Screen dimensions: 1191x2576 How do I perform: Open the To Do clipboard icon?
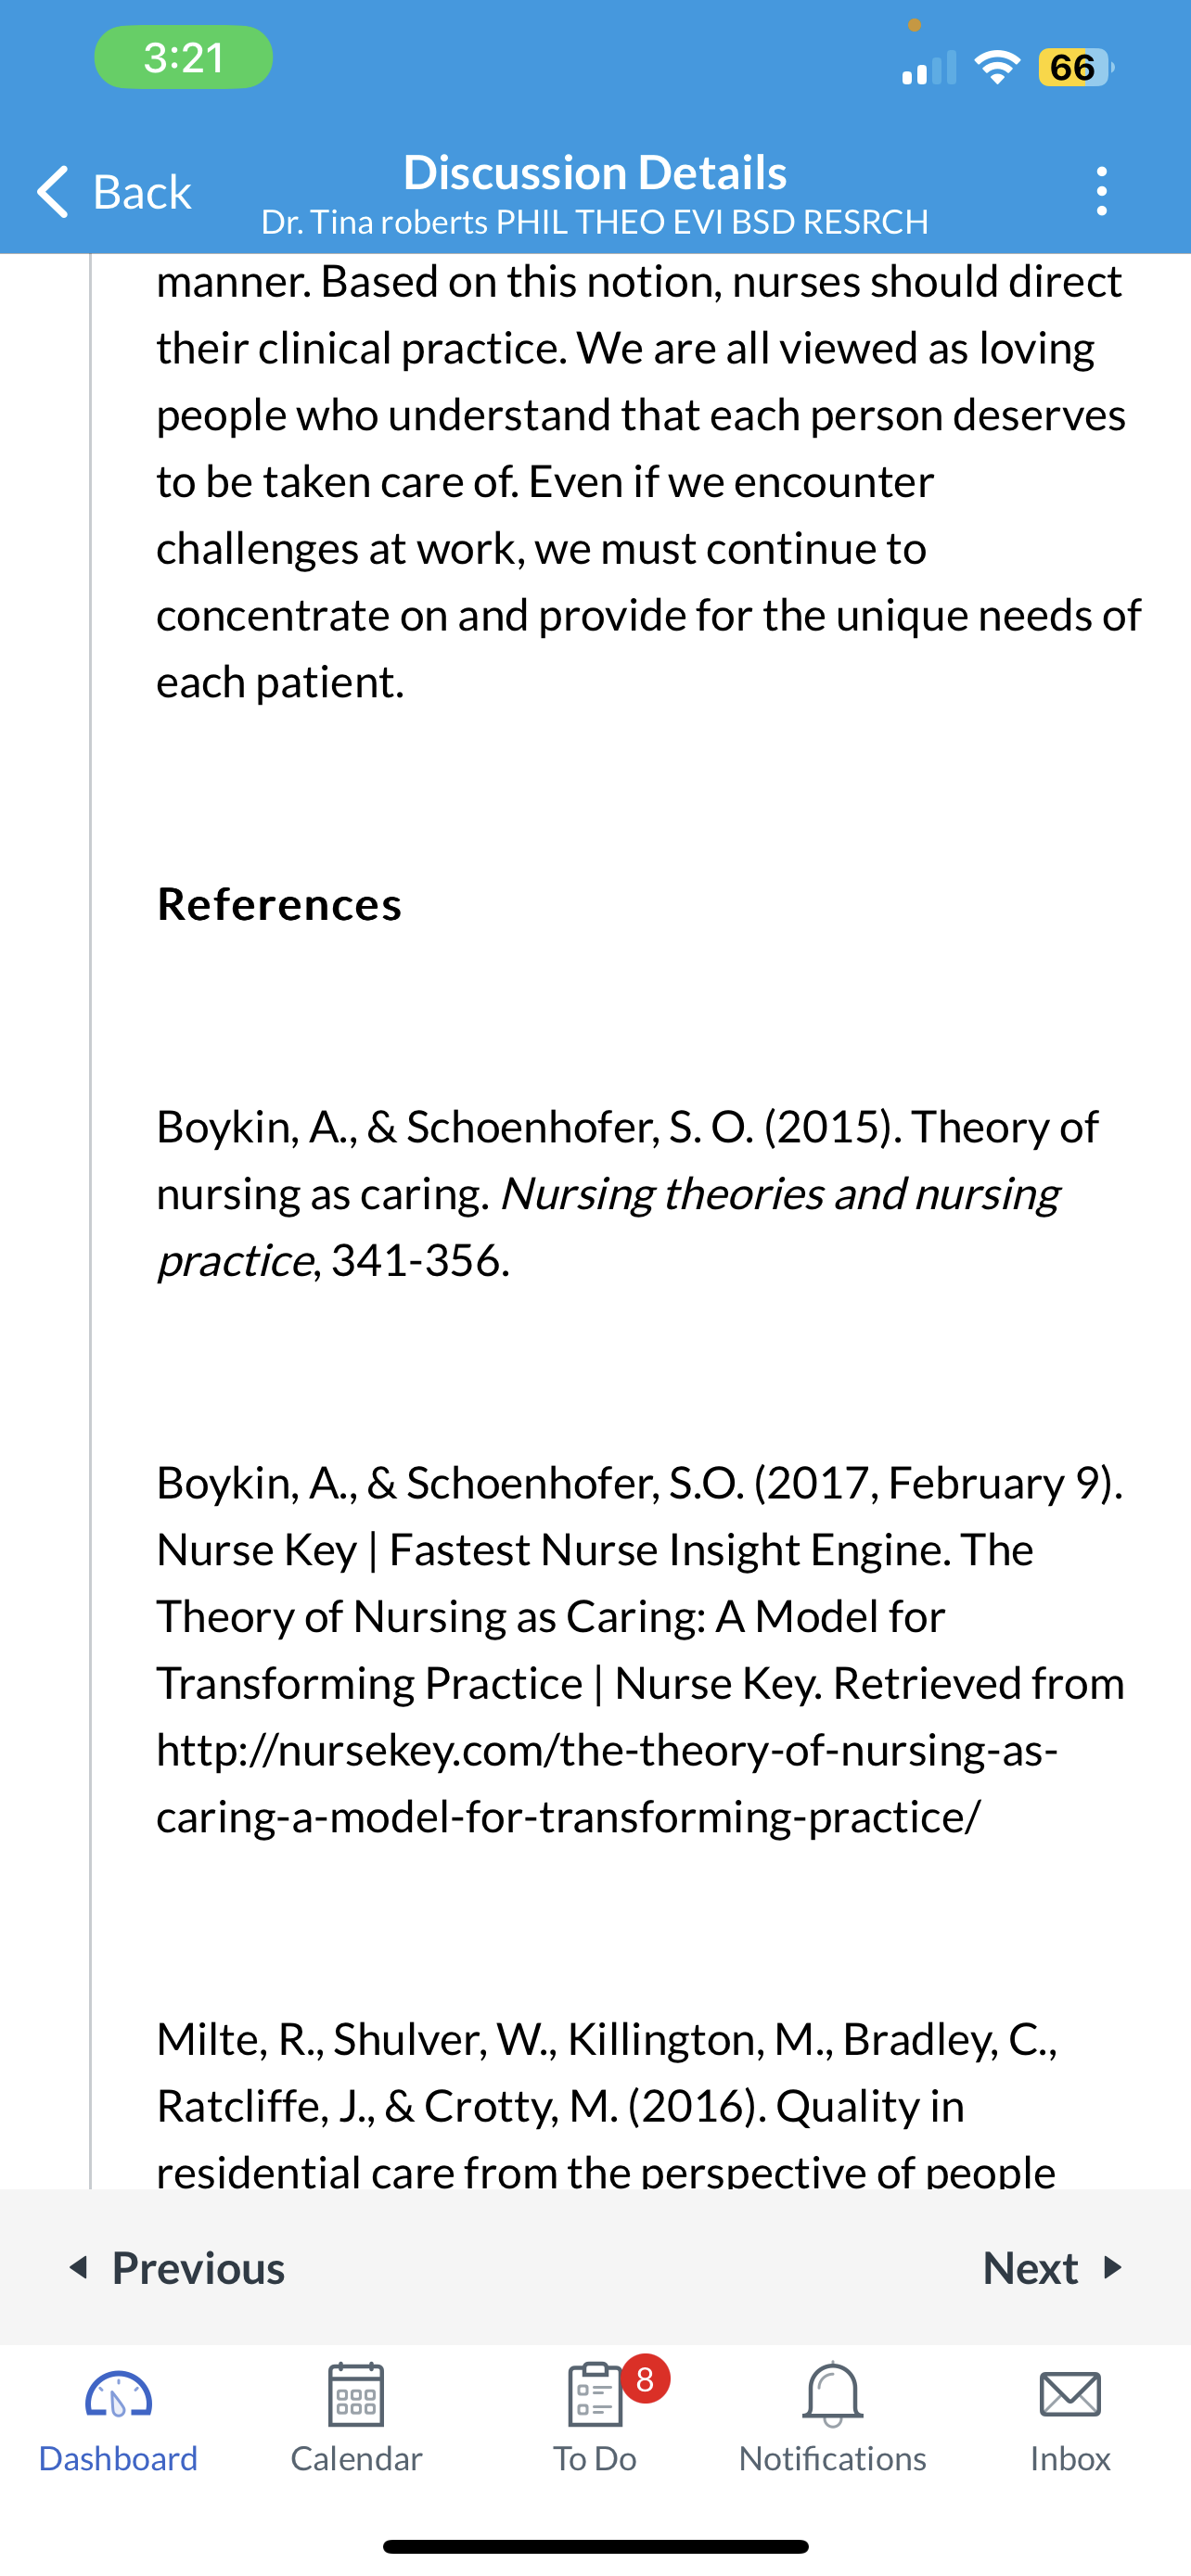point(595,2395)
